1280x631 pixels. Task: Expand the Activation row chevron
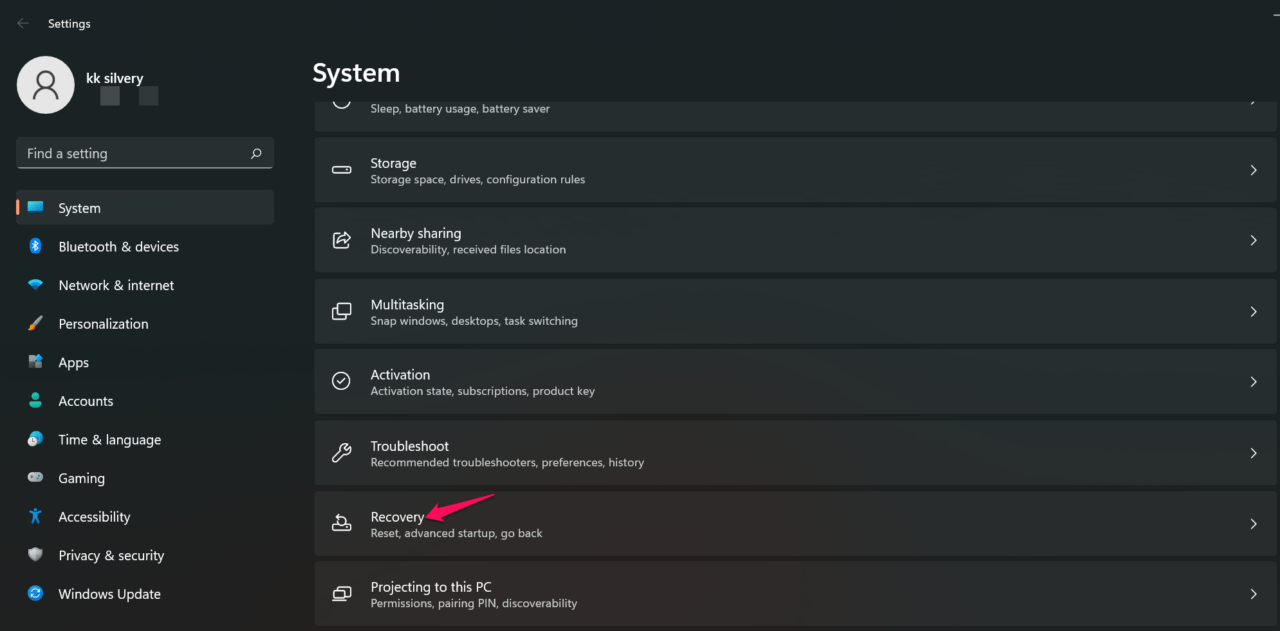1253,381
